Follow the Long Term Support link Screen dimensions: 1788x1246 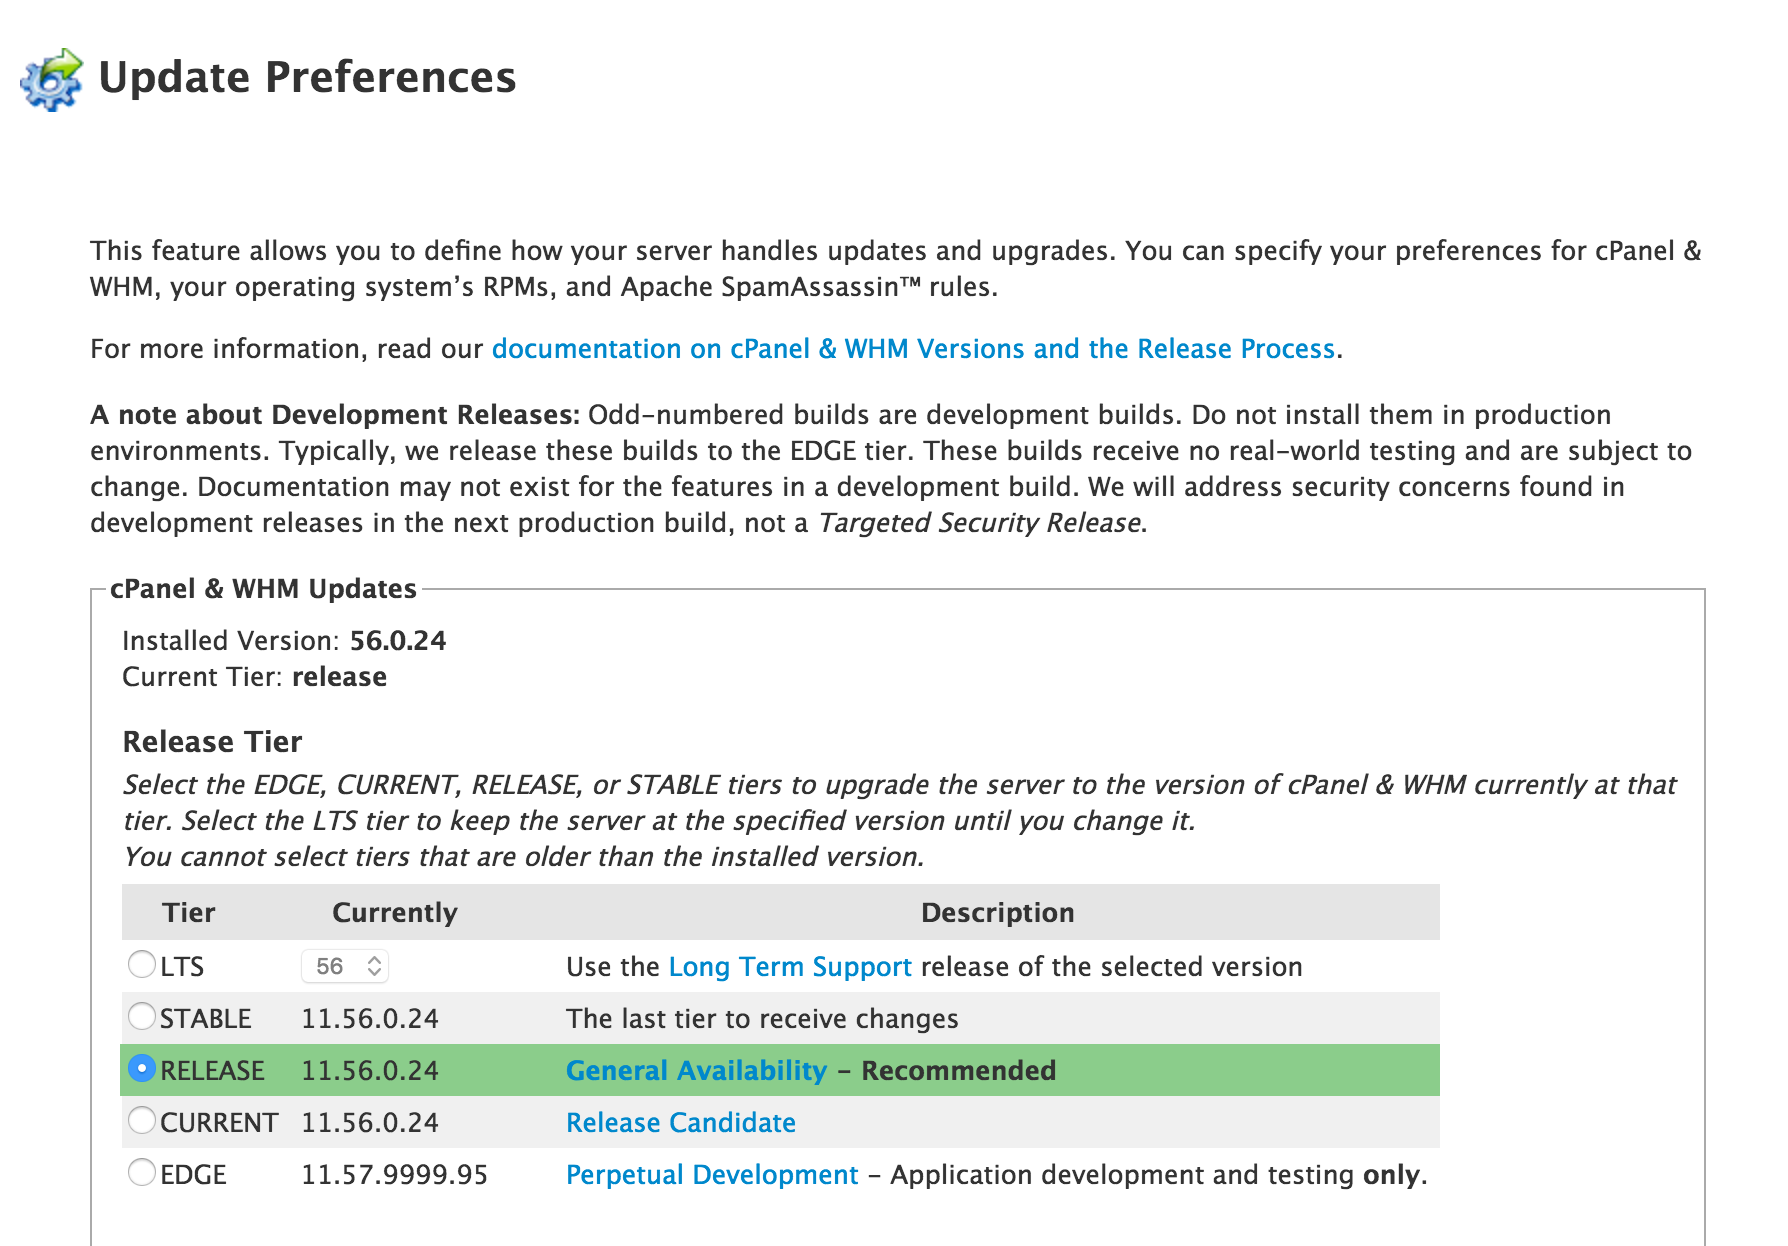coord(789,967)
